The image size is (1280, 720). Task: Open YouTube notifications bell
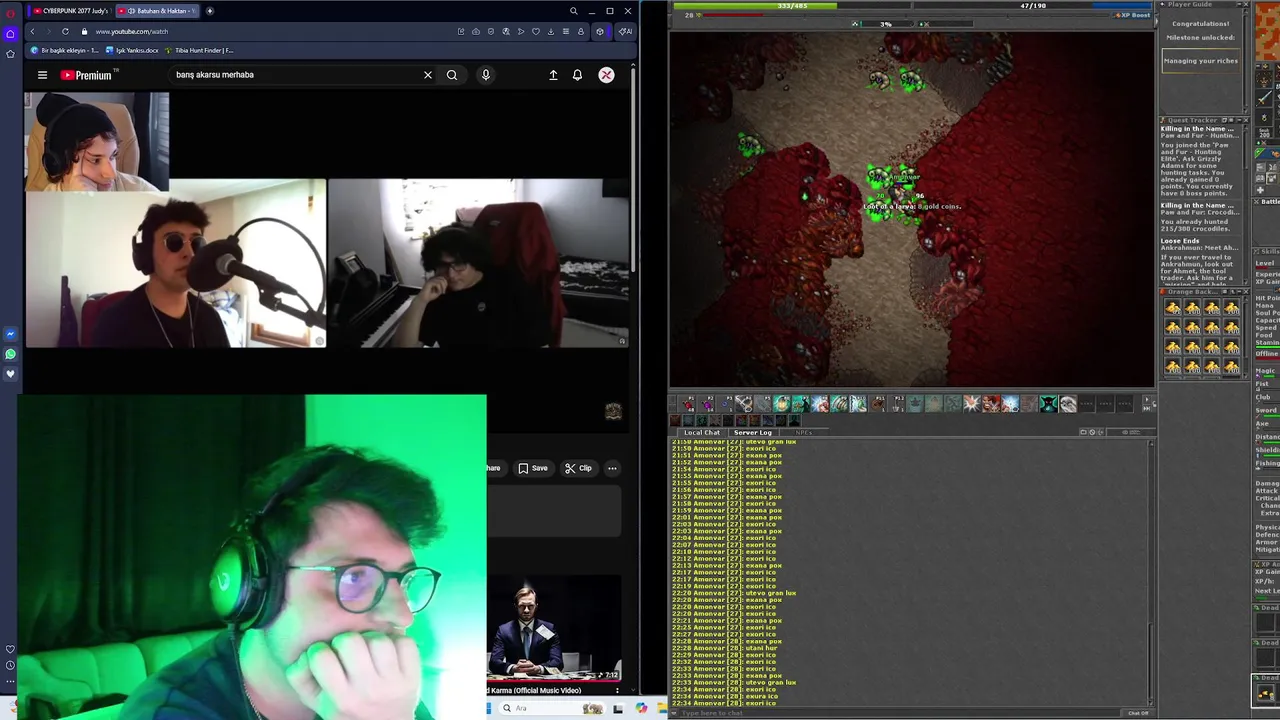pyautogui.click(x=577, y=75)
